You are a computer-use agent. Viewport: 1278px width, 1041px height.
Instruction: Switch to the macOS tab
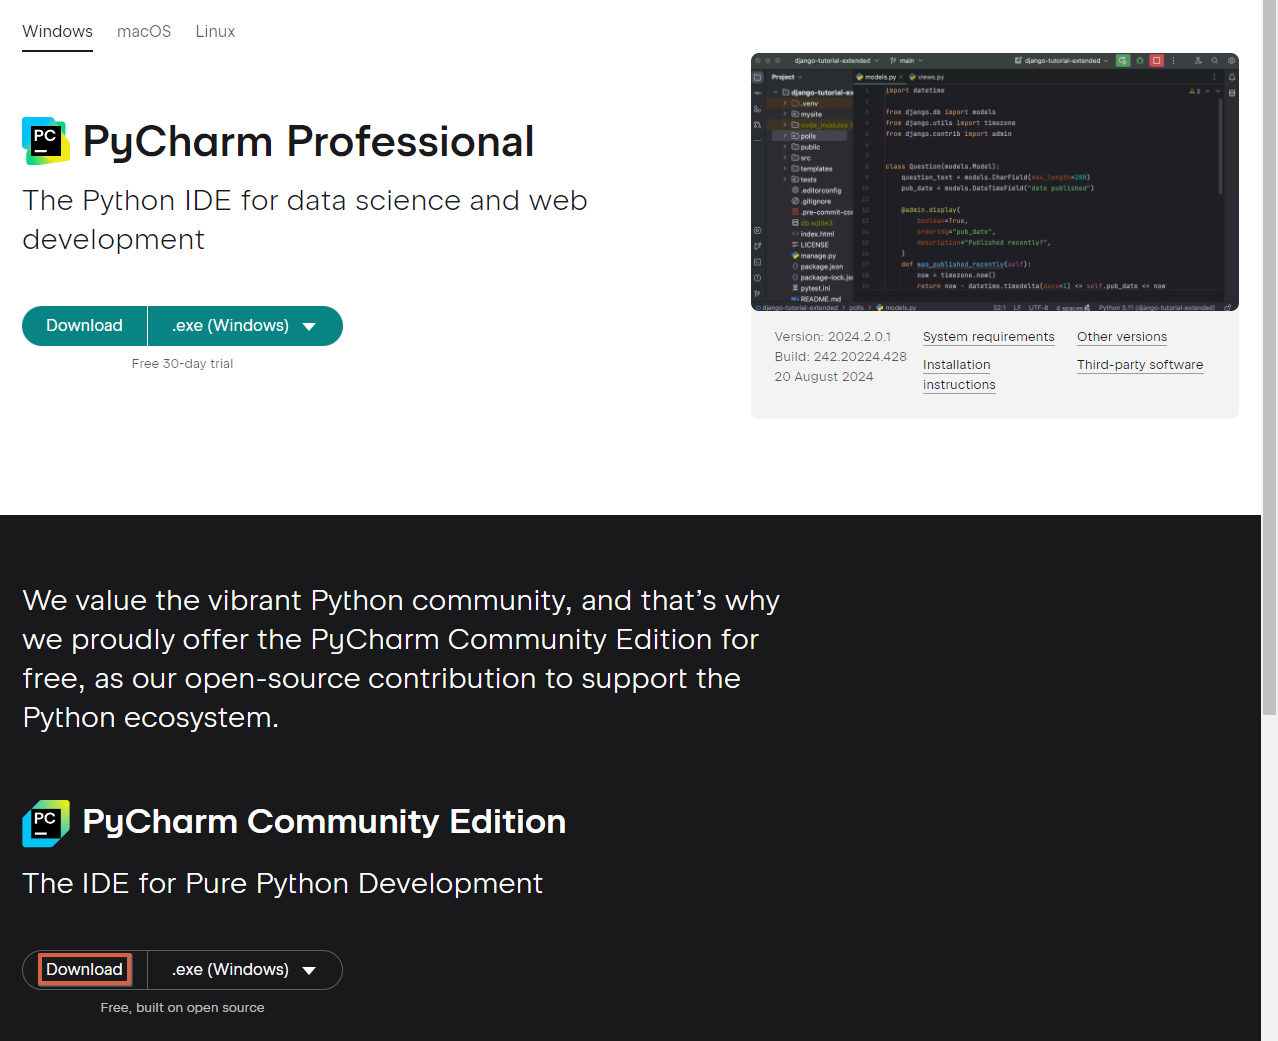click(144, 32)
